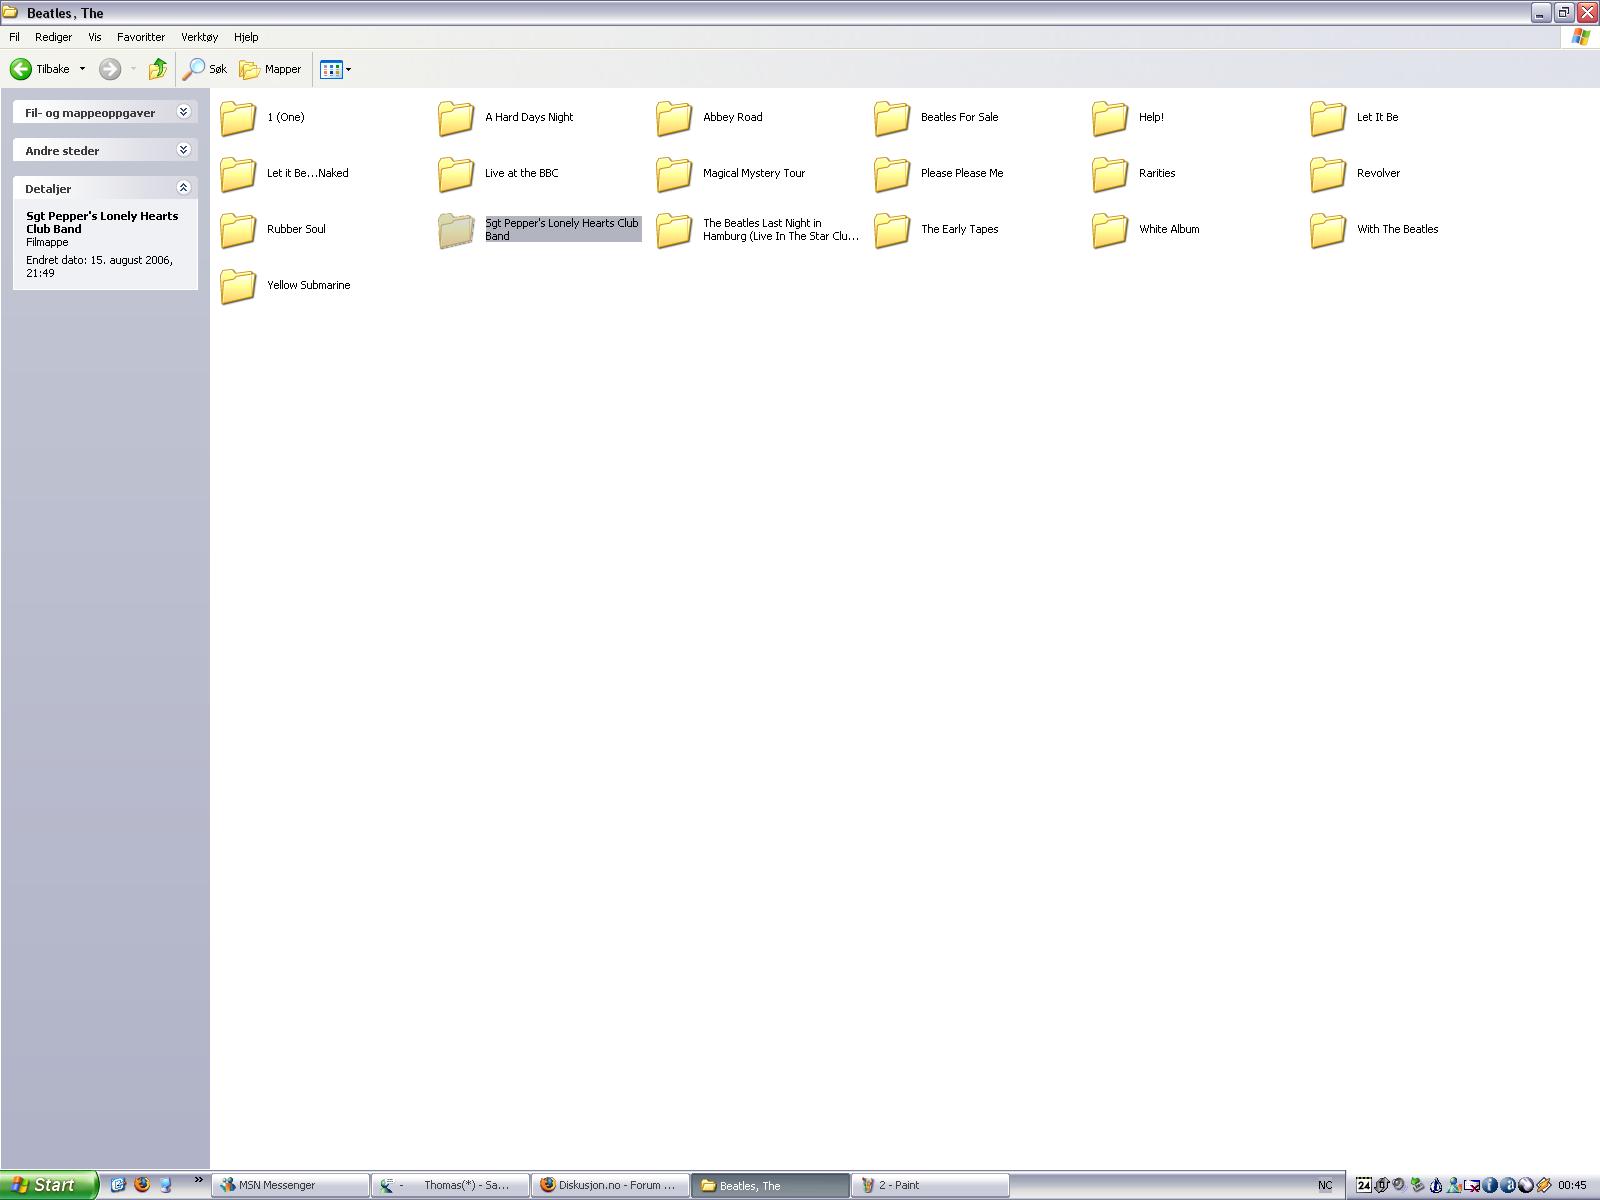Viewport: 1600px width, 1200px height.
Task: Toggle the Mapper folders pane
Action: 271,69
